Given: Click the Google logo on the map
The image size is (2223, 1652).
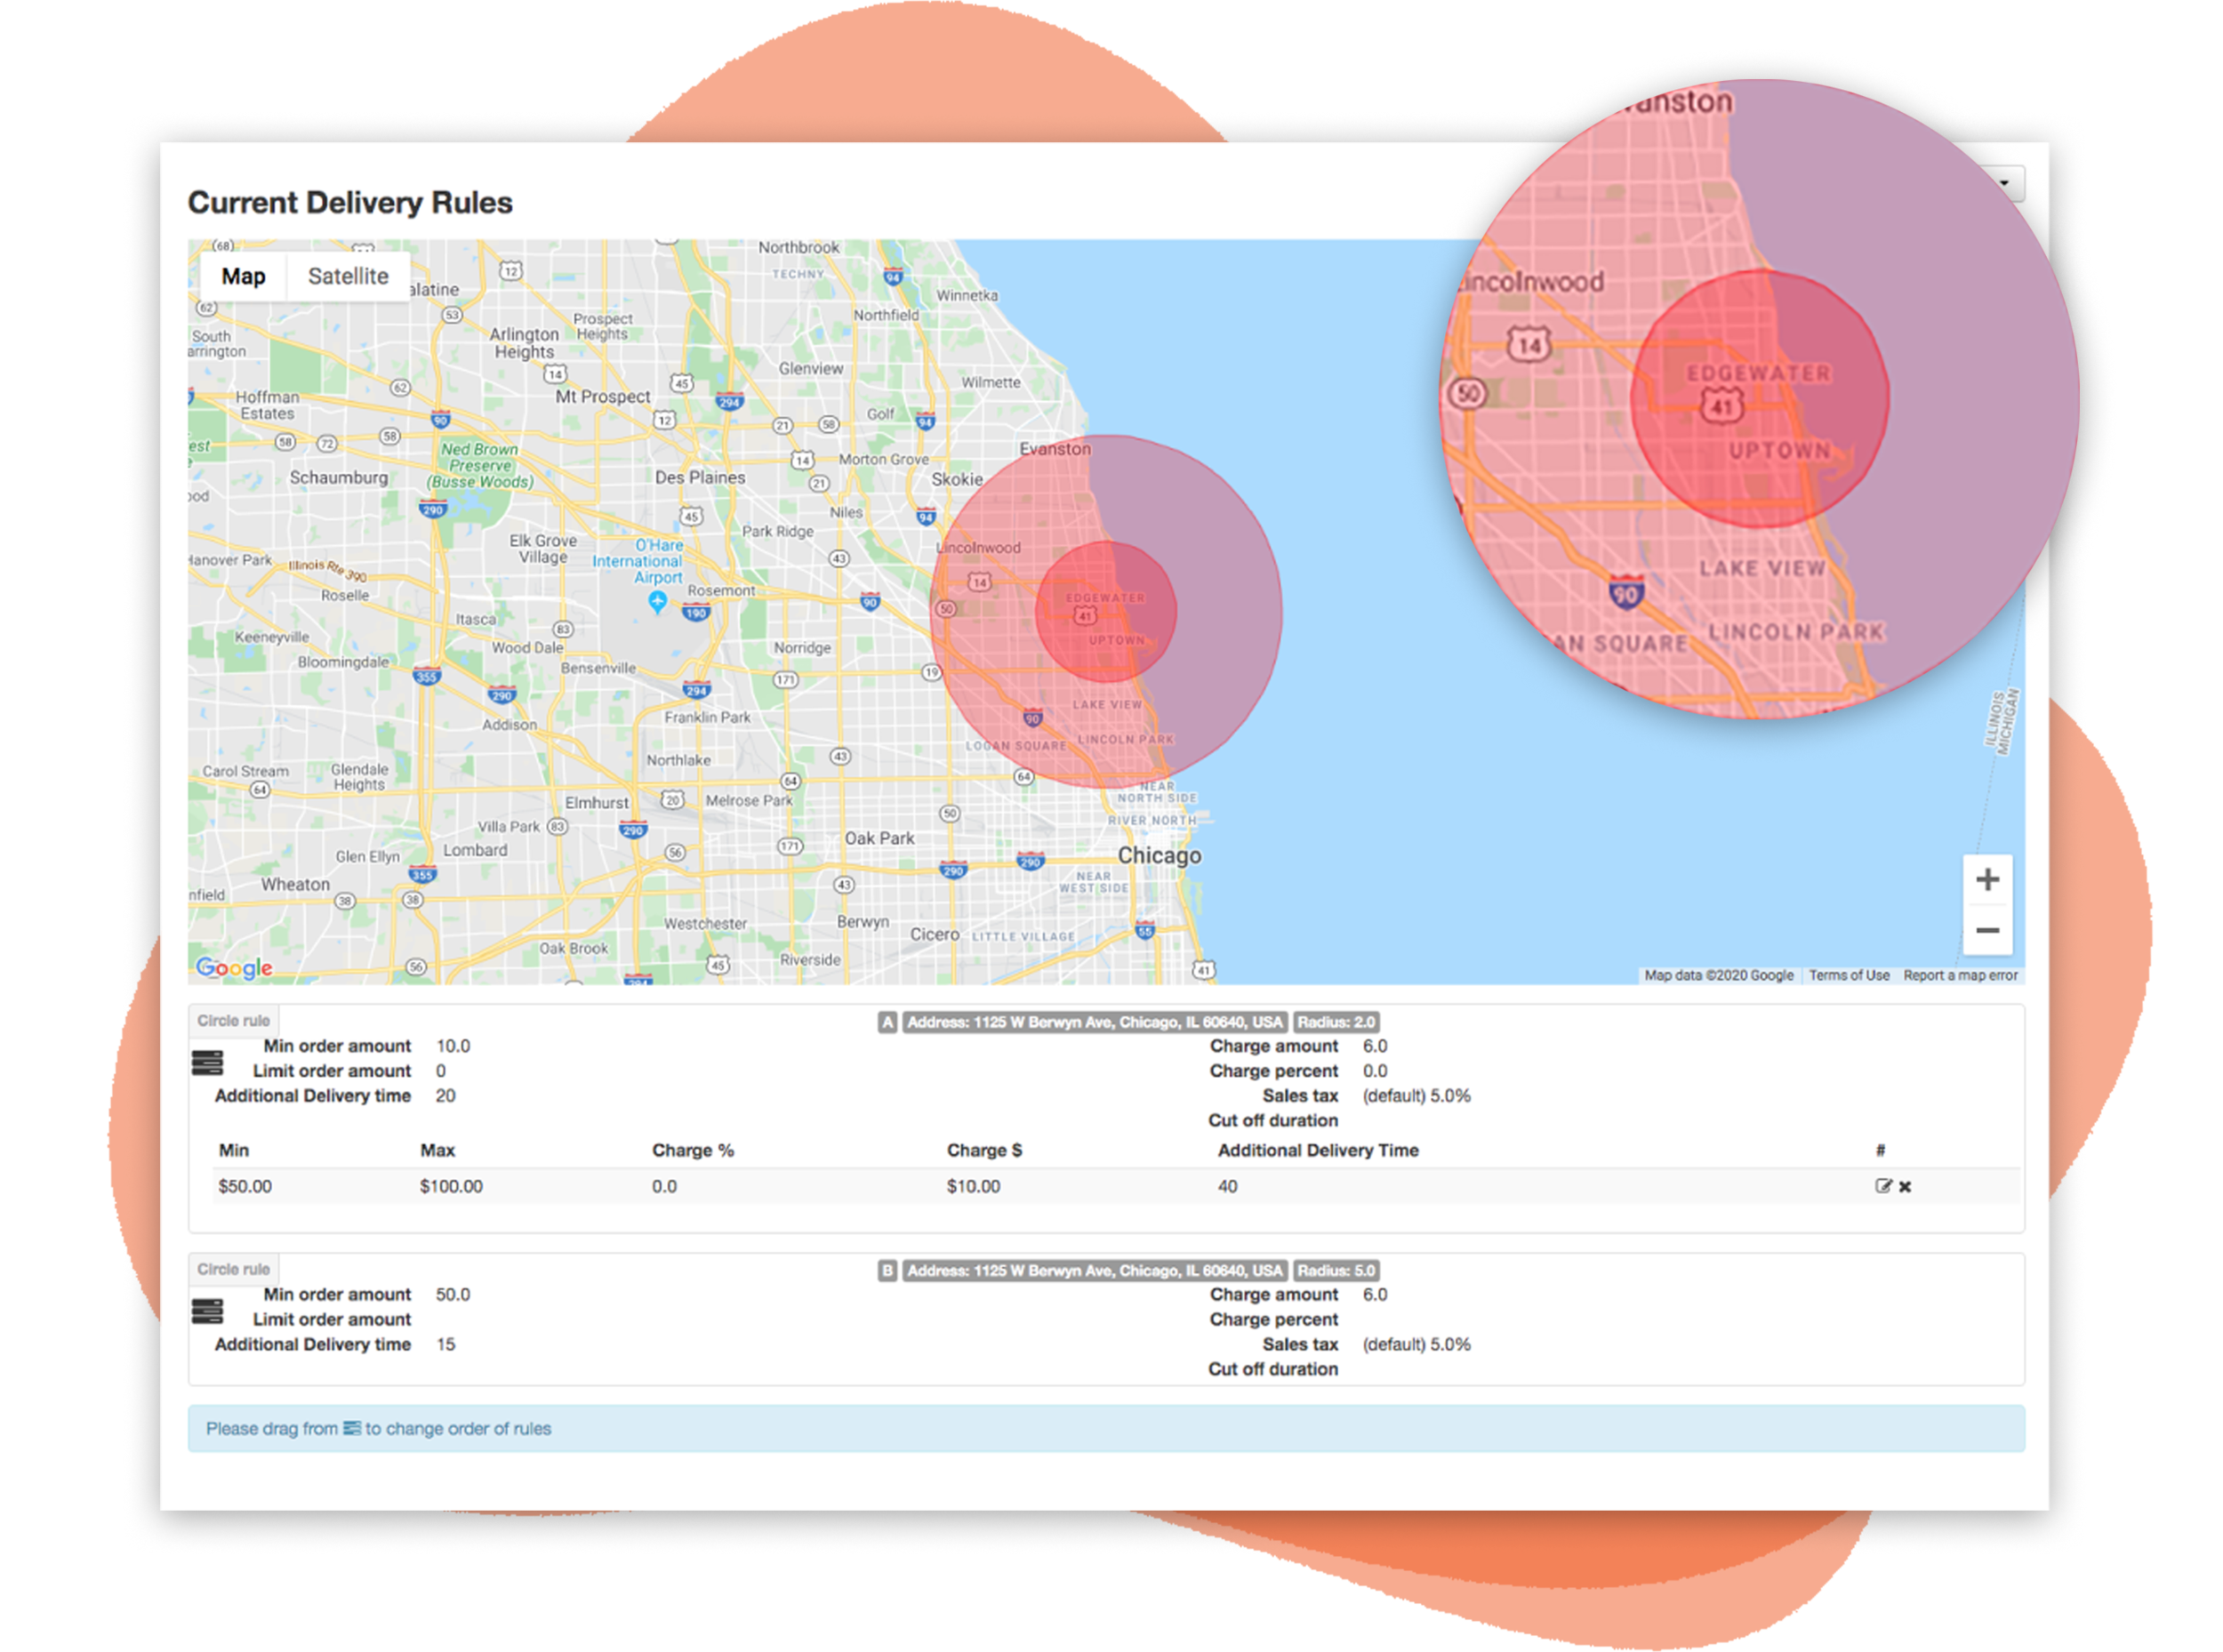Looking at the screenshot, I should pos(234,967).
